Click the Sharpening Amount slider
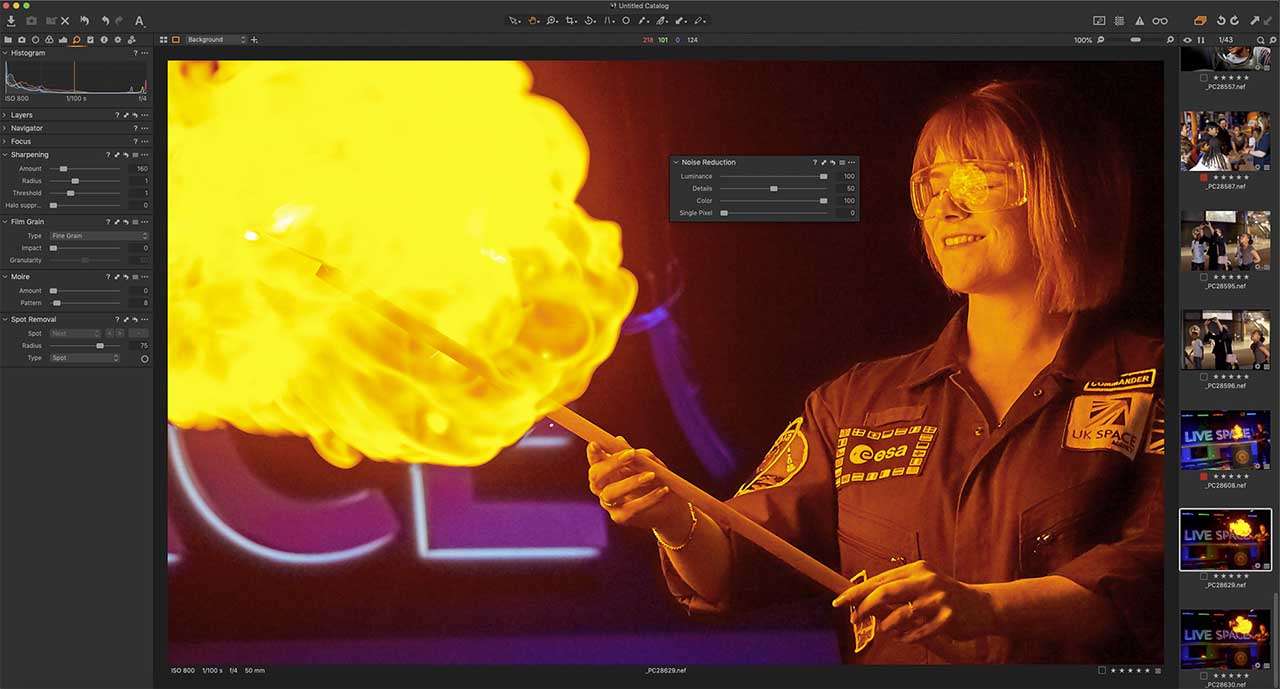 pos(85,169)
